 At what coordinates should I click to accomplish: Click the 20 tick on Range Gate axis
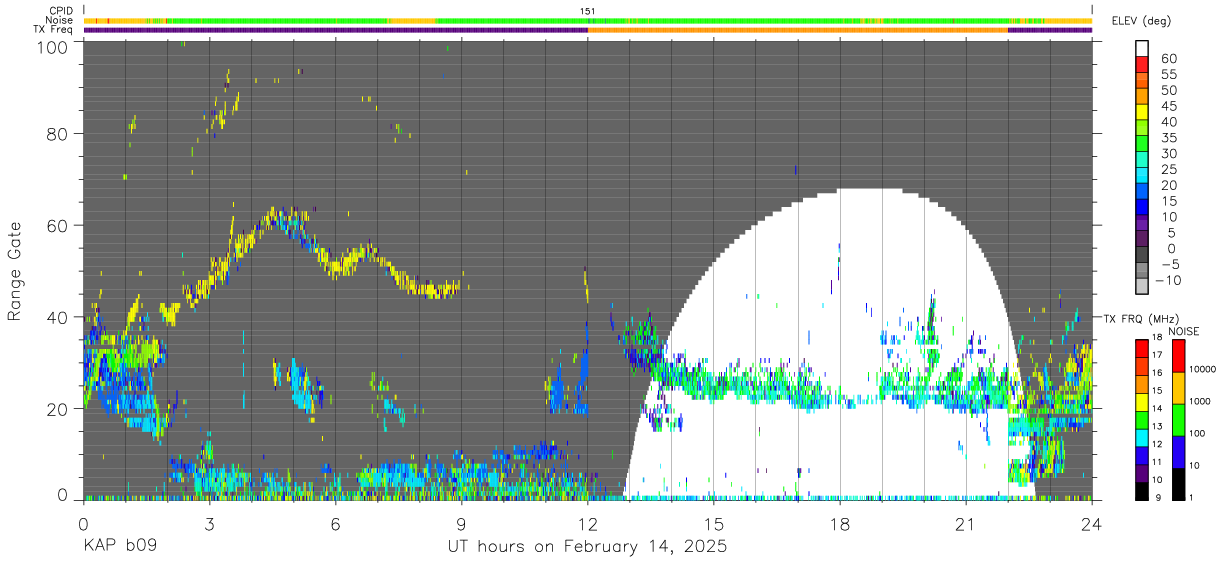coord(58,408)
